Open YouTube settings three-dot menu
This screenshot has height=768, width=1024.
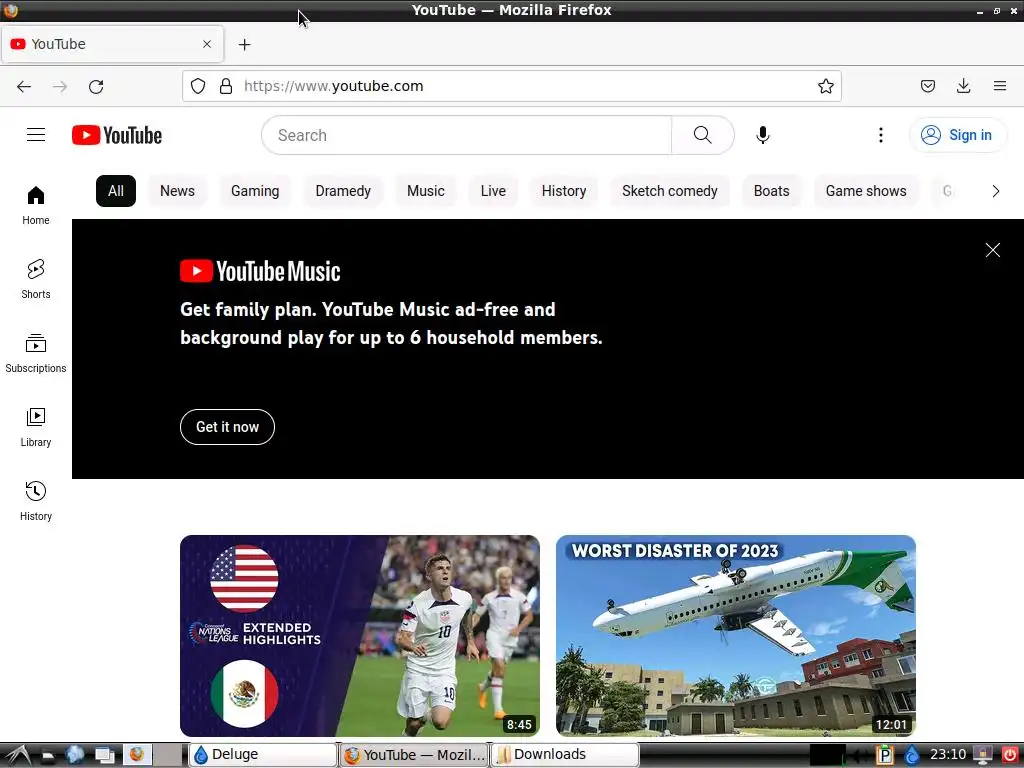click(x=880, y=135)
